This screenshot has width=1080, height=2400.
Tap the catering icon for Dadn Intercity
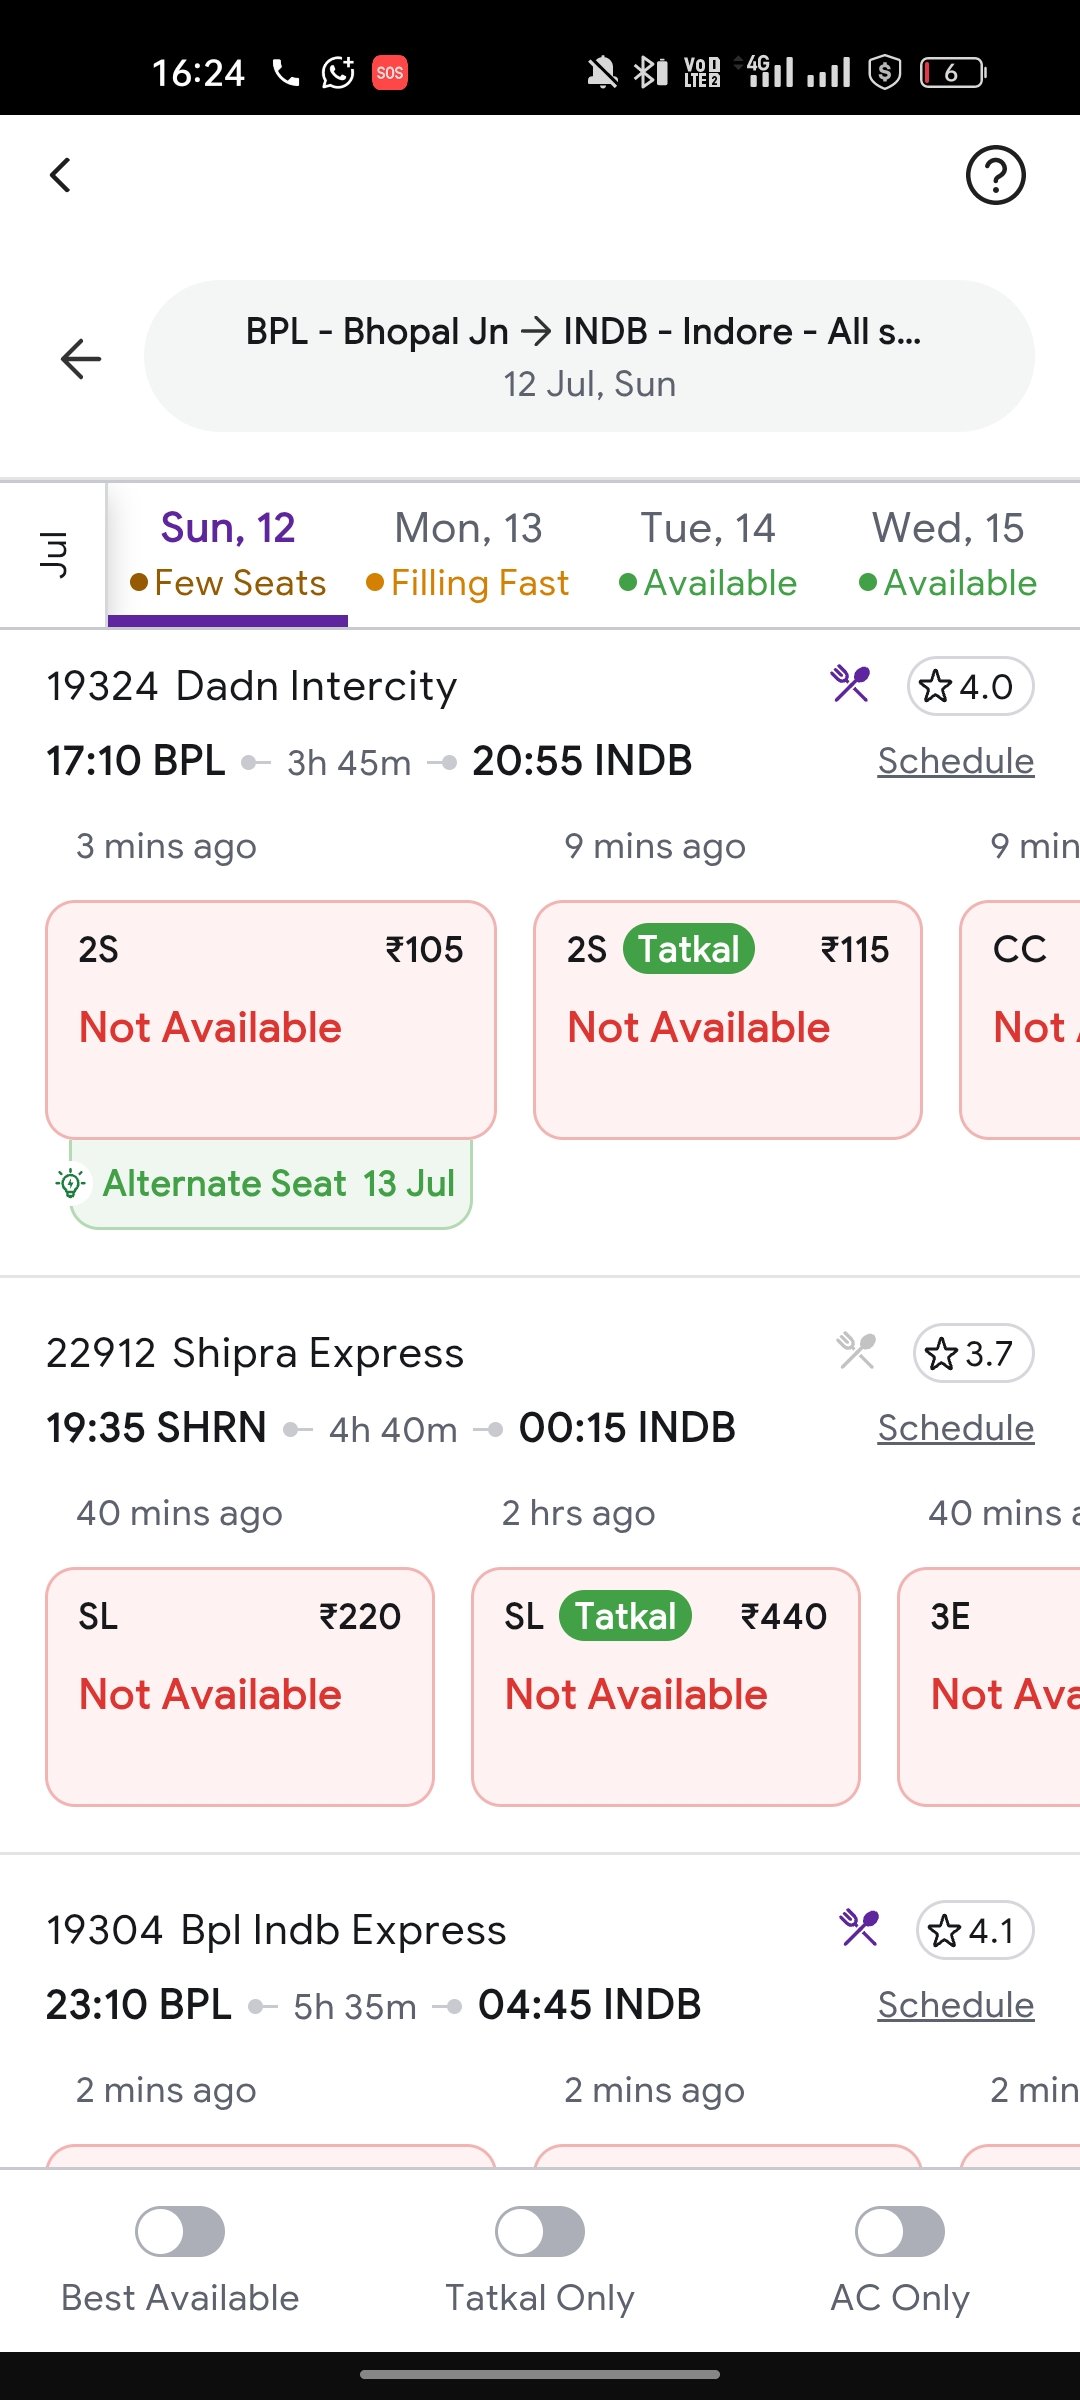850,685
